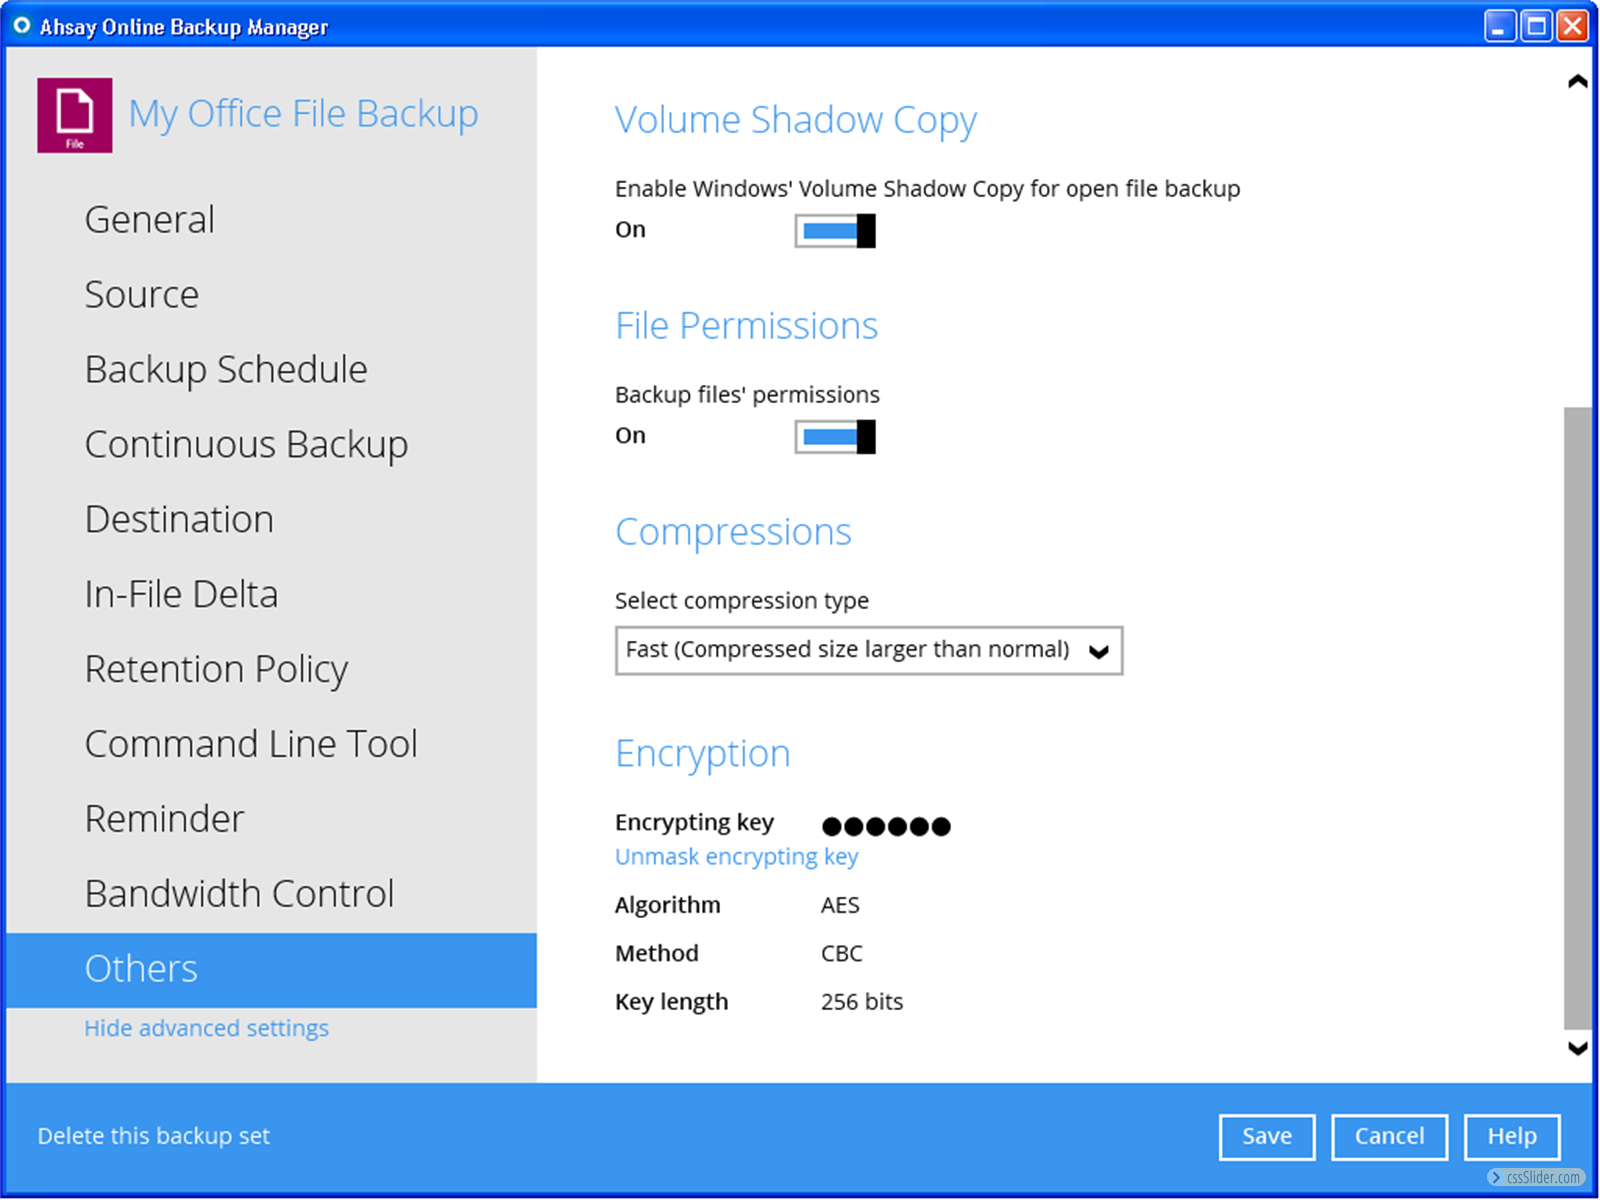Screen dimensions: 1600x1200
Task: Click the Ahsay app icon in the title bar
Action: tap(21, 26)
